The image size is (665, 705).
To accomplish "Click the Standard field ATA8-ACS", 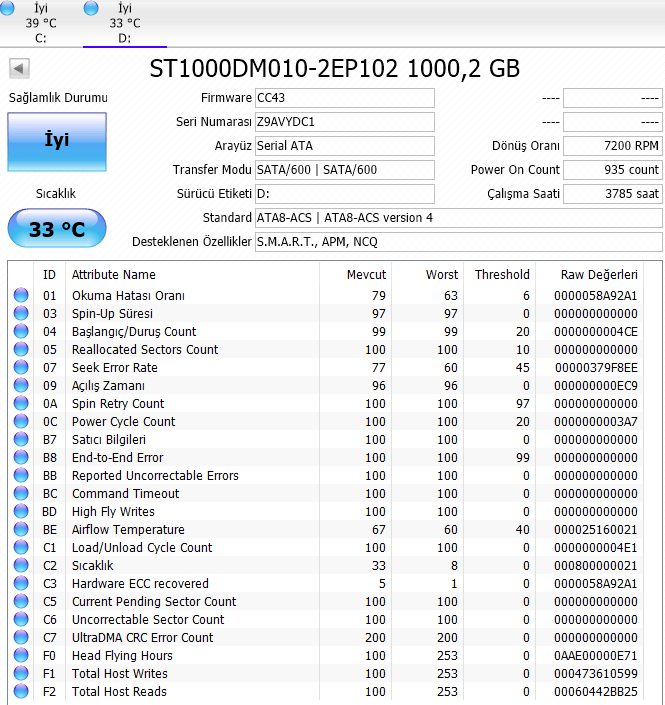I will pyautogui.click(x=459, y=218).
